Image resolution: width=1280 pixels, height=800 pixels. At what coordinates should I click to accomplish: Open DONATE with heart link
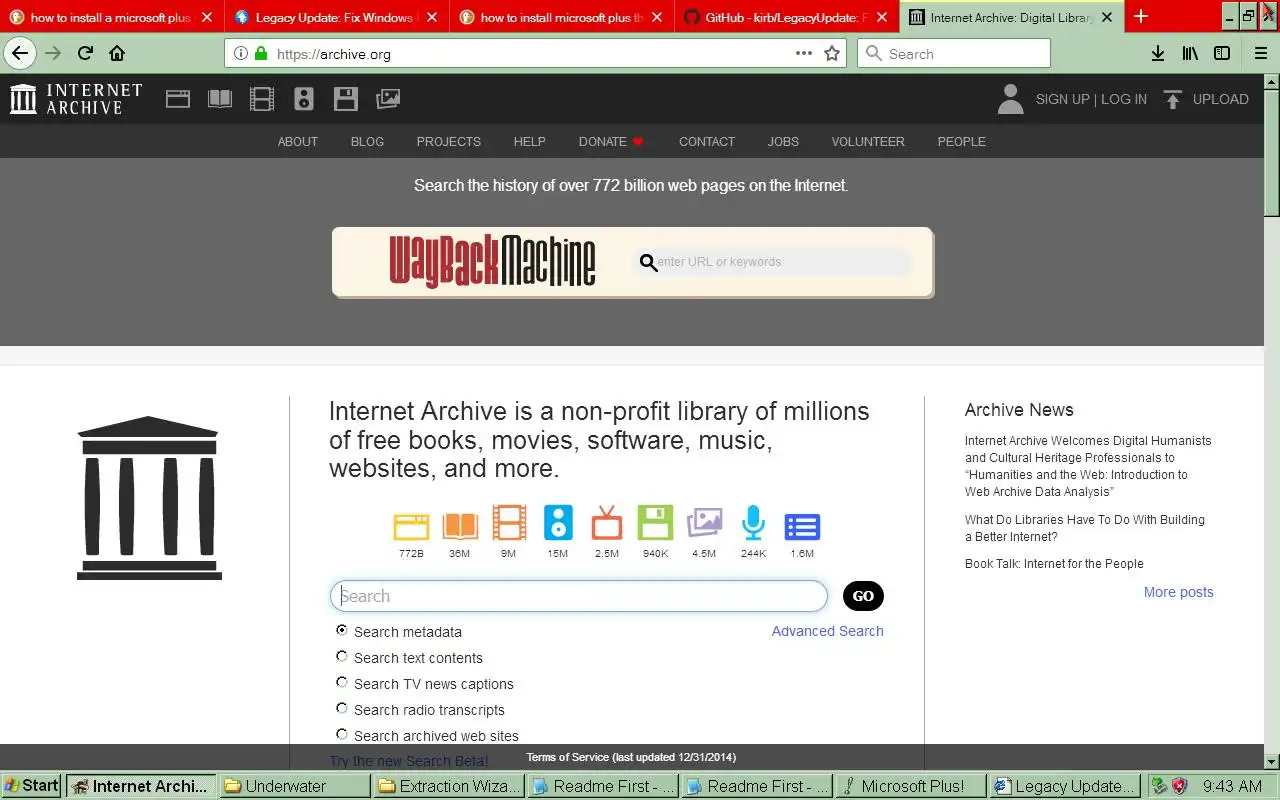(x=611, y=141)
